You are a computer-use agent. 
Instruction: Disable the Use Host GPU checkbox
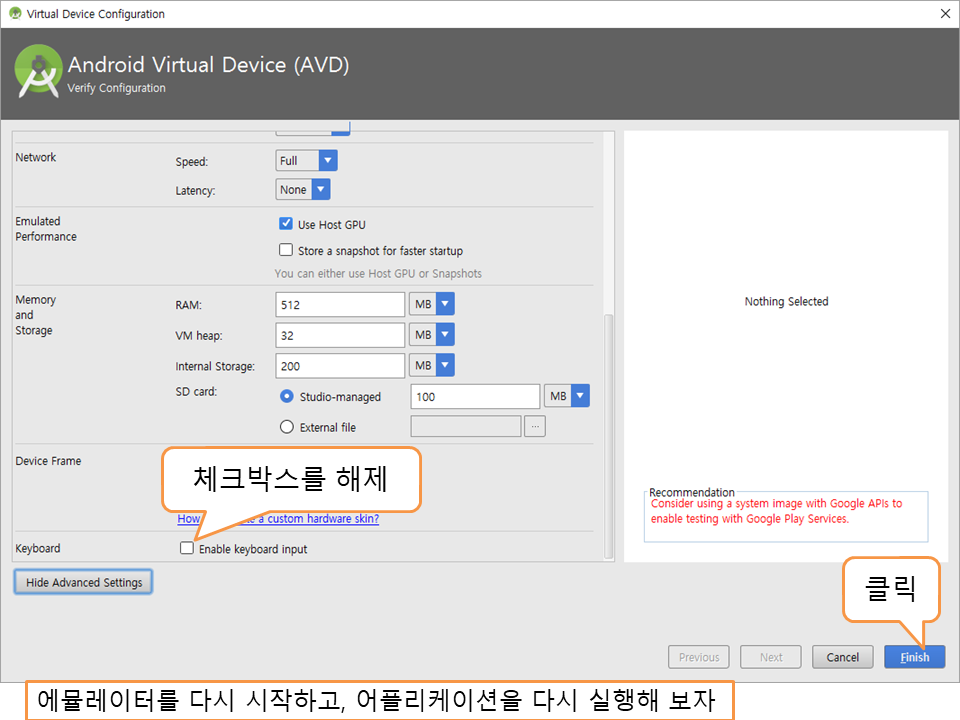click(x=286, y=224)
